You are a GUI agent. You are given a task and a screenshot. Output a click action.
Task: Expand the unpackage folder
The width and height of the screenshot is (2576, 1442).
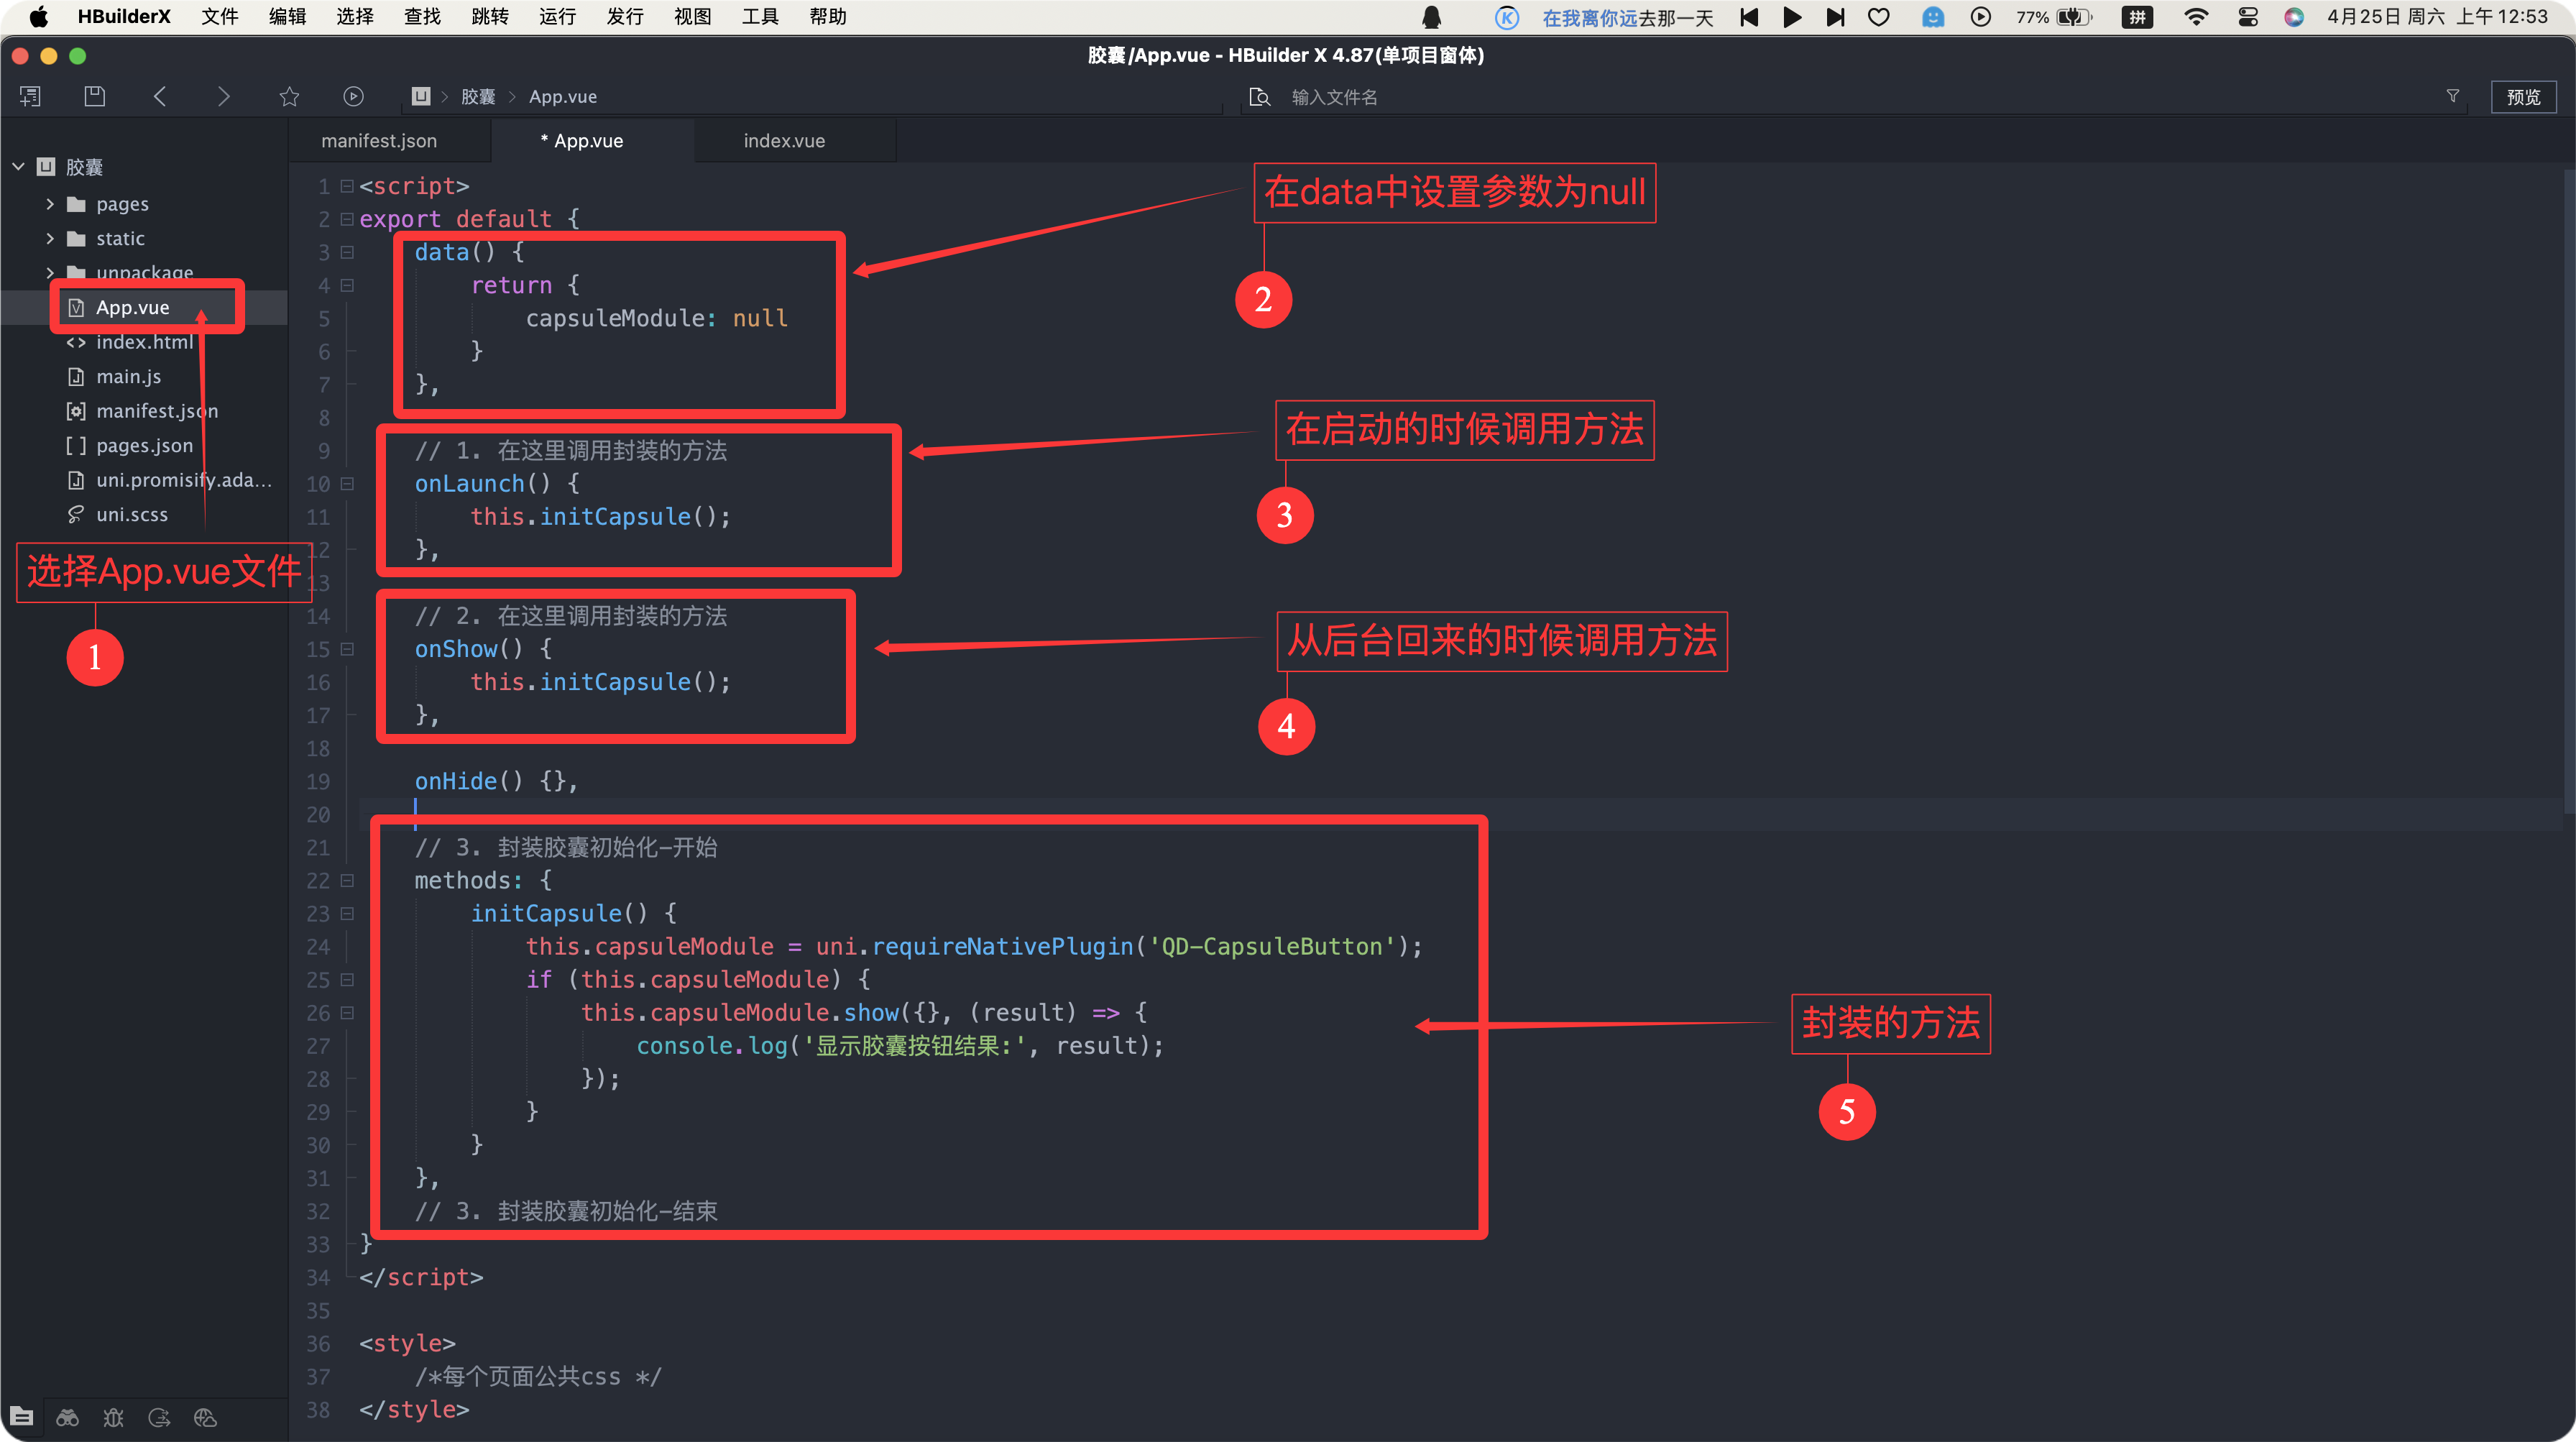coord(50,272)
